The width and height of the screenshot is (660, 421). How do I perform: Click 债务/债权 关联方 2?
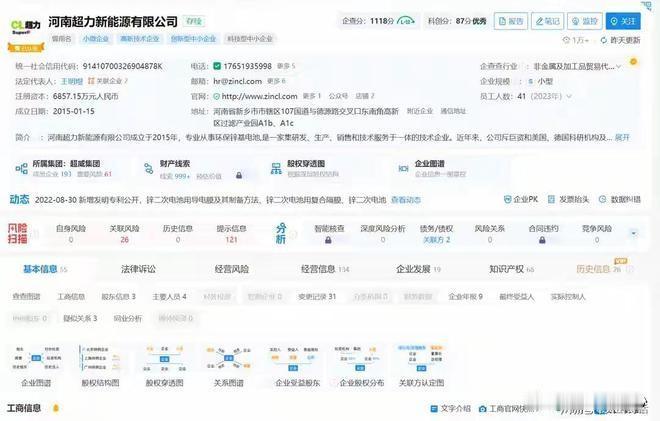coord(436,234)
